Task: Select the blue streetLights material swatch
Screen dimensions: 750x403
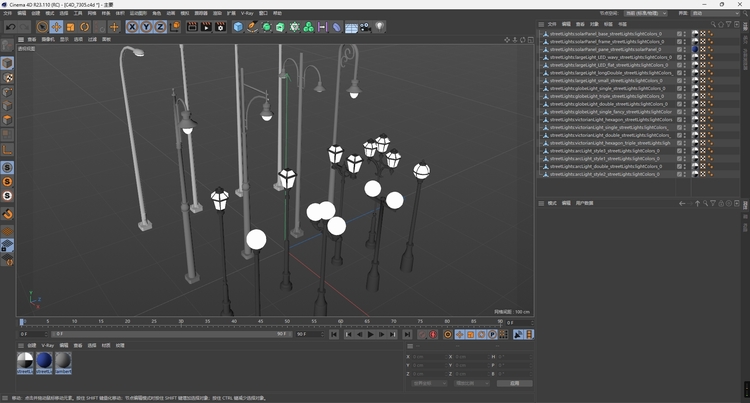Action: [44, 361]
